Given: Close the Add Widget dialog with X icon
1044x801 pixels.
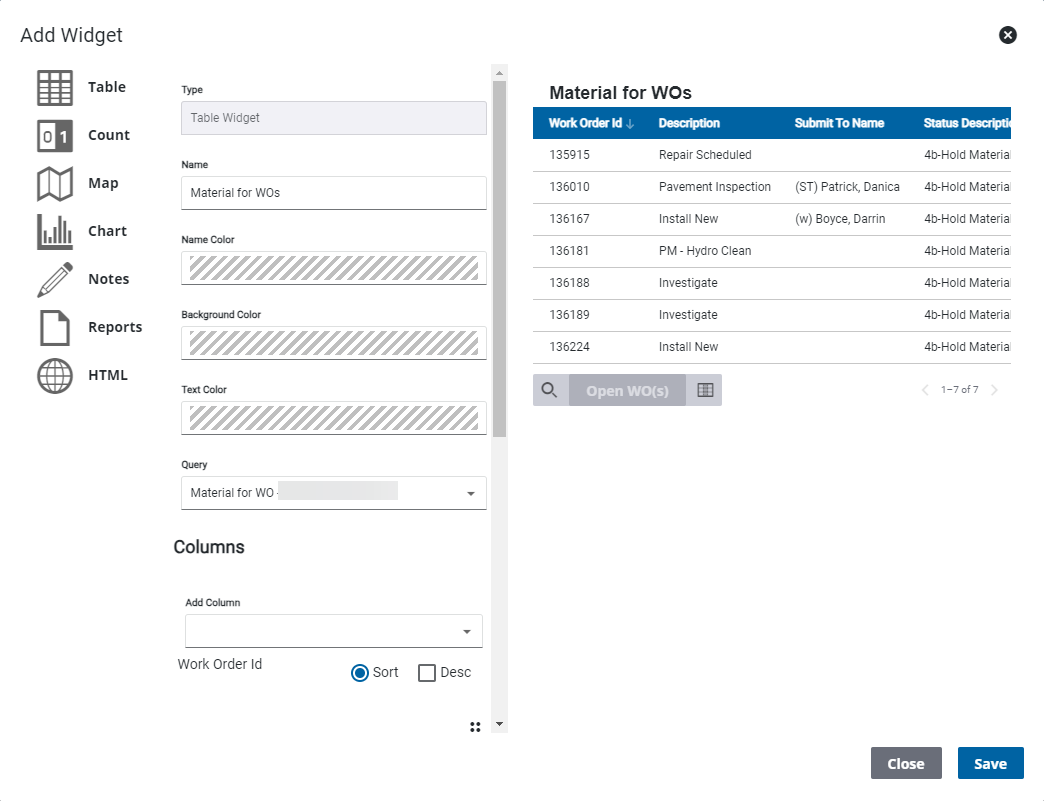Looking at the screenshot, I should pyautogui.click(x=1007, y=35).
